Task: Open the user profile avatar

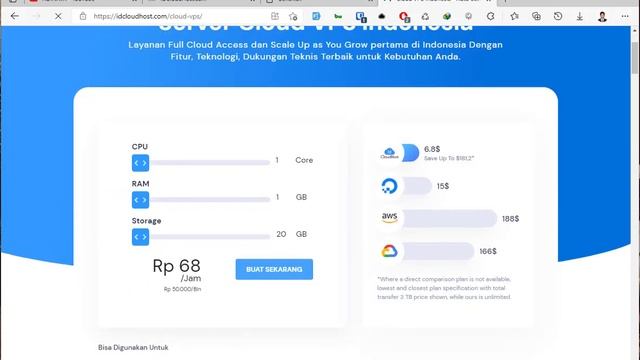Action: tap(602, 16)
